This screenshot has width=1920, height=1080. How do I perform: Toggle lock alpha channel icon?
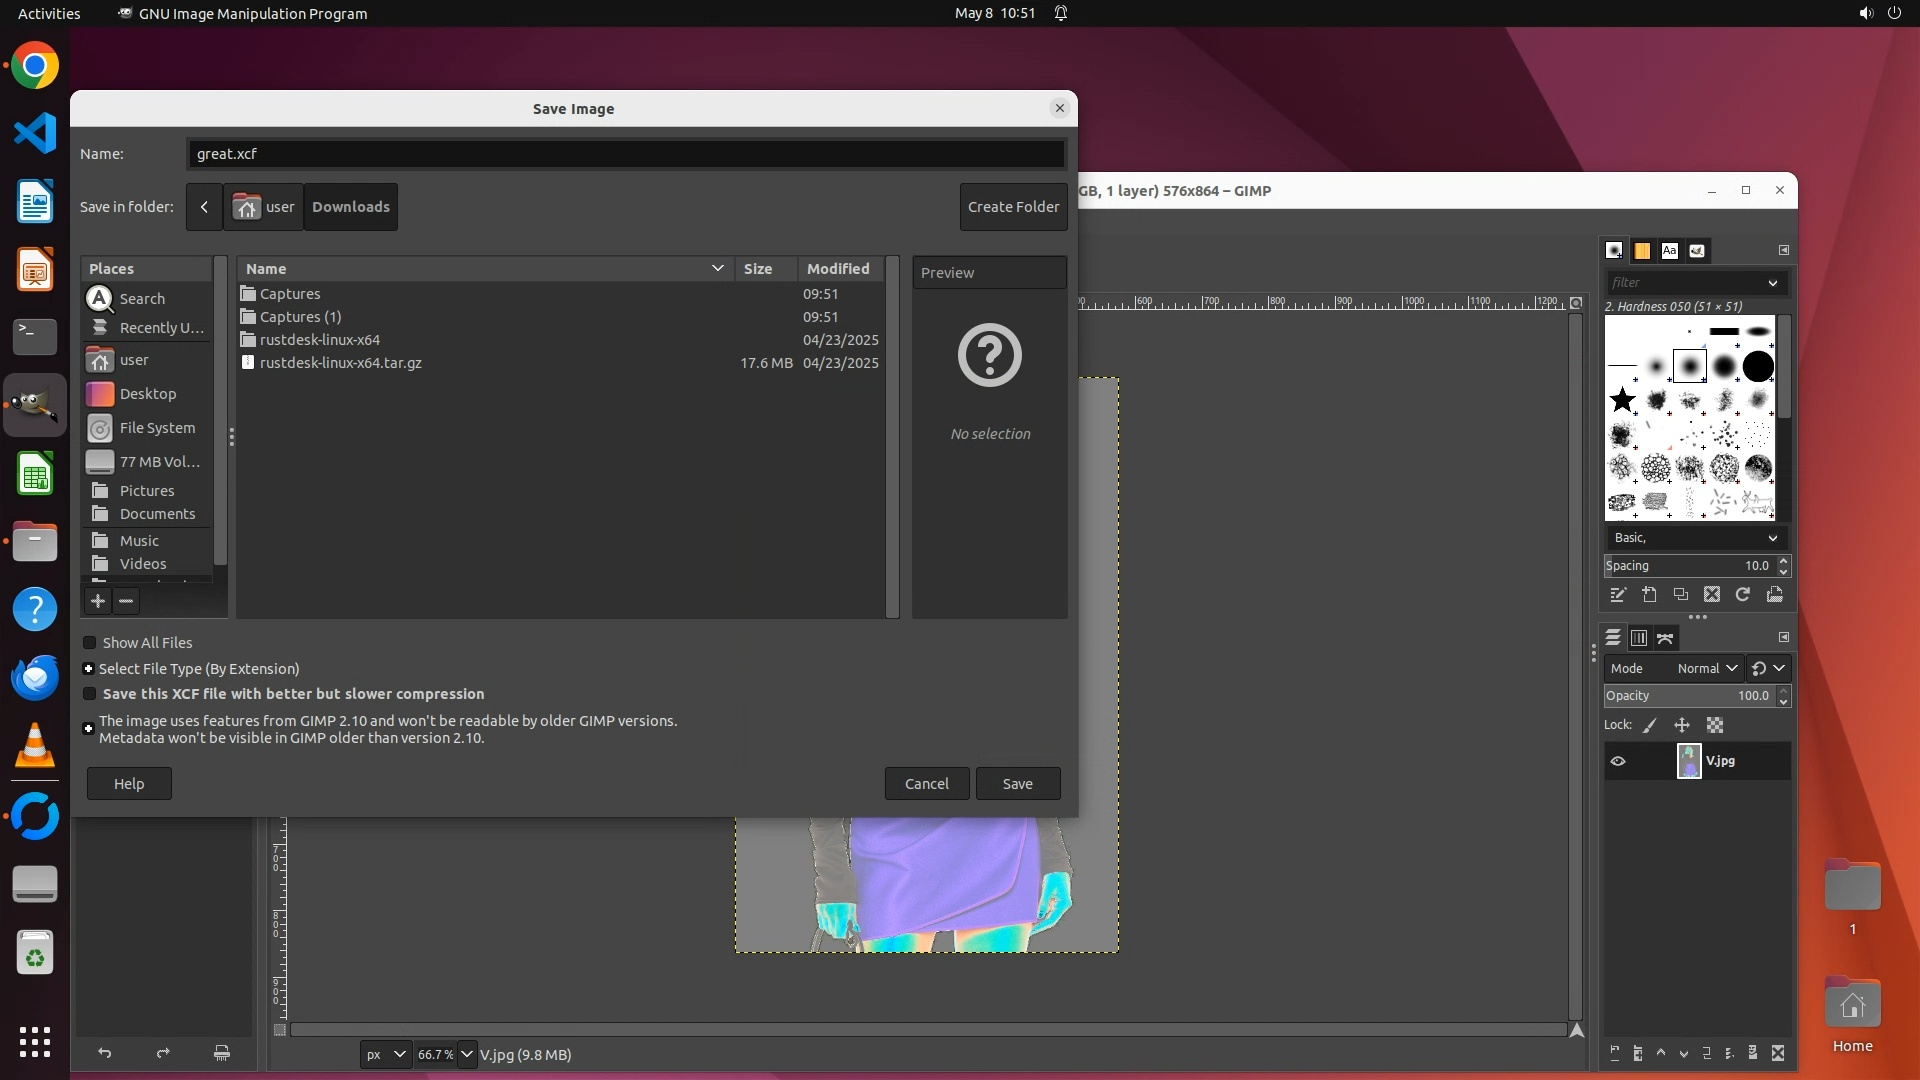click(x=1715, y=726)
